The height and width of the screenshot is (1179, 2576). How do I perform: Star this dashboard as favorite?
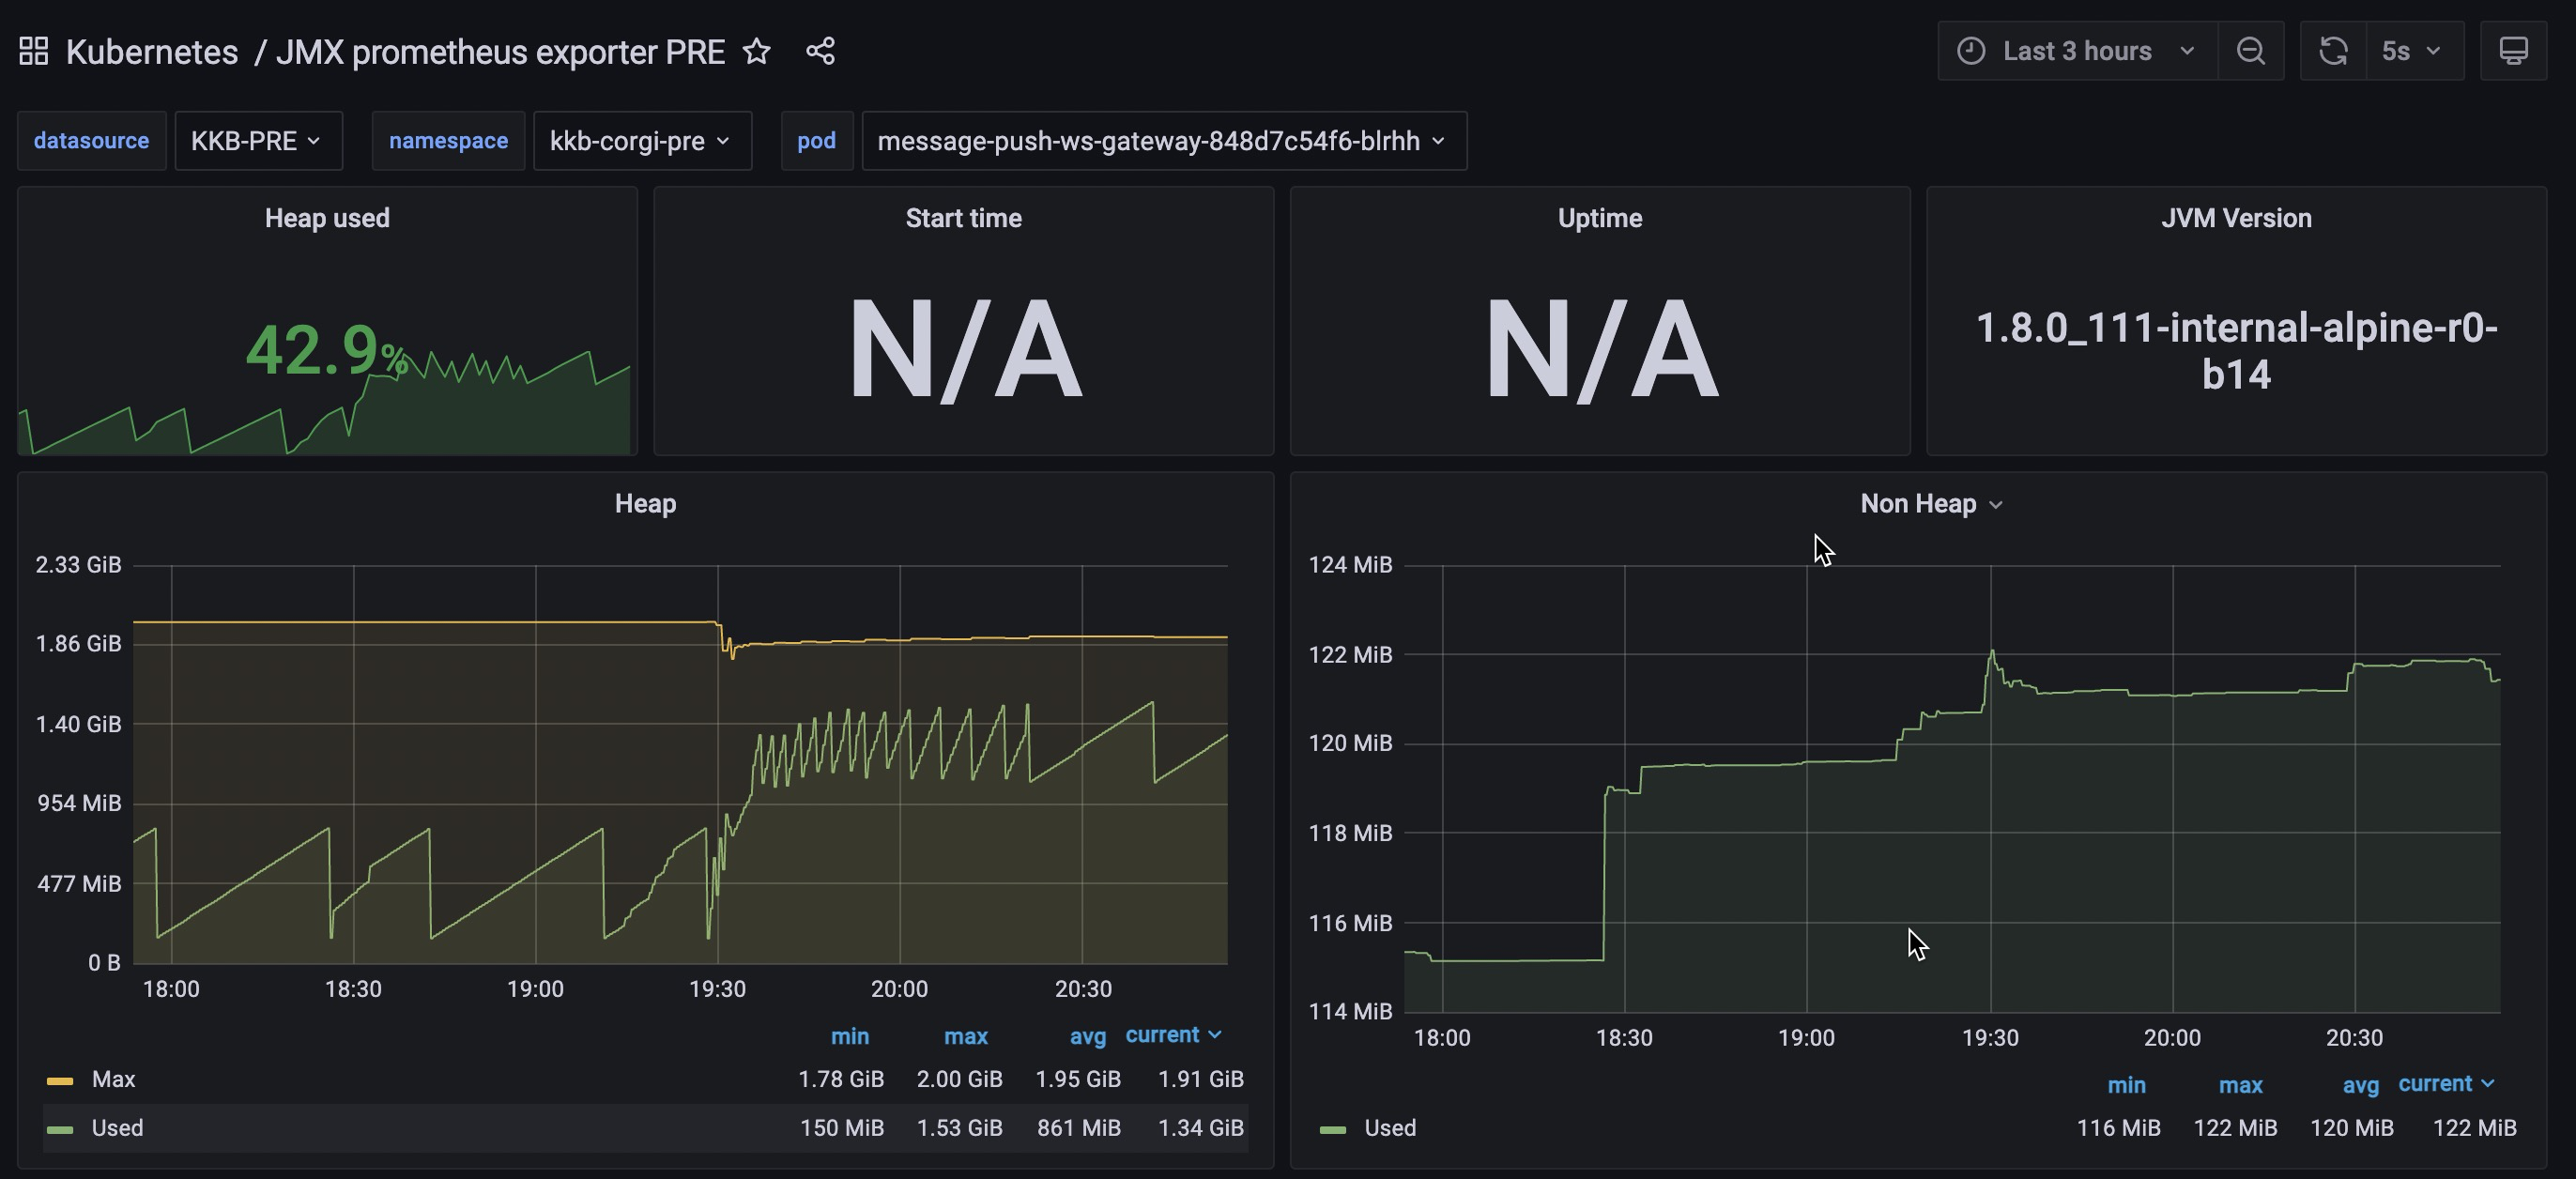coord(757,51)
